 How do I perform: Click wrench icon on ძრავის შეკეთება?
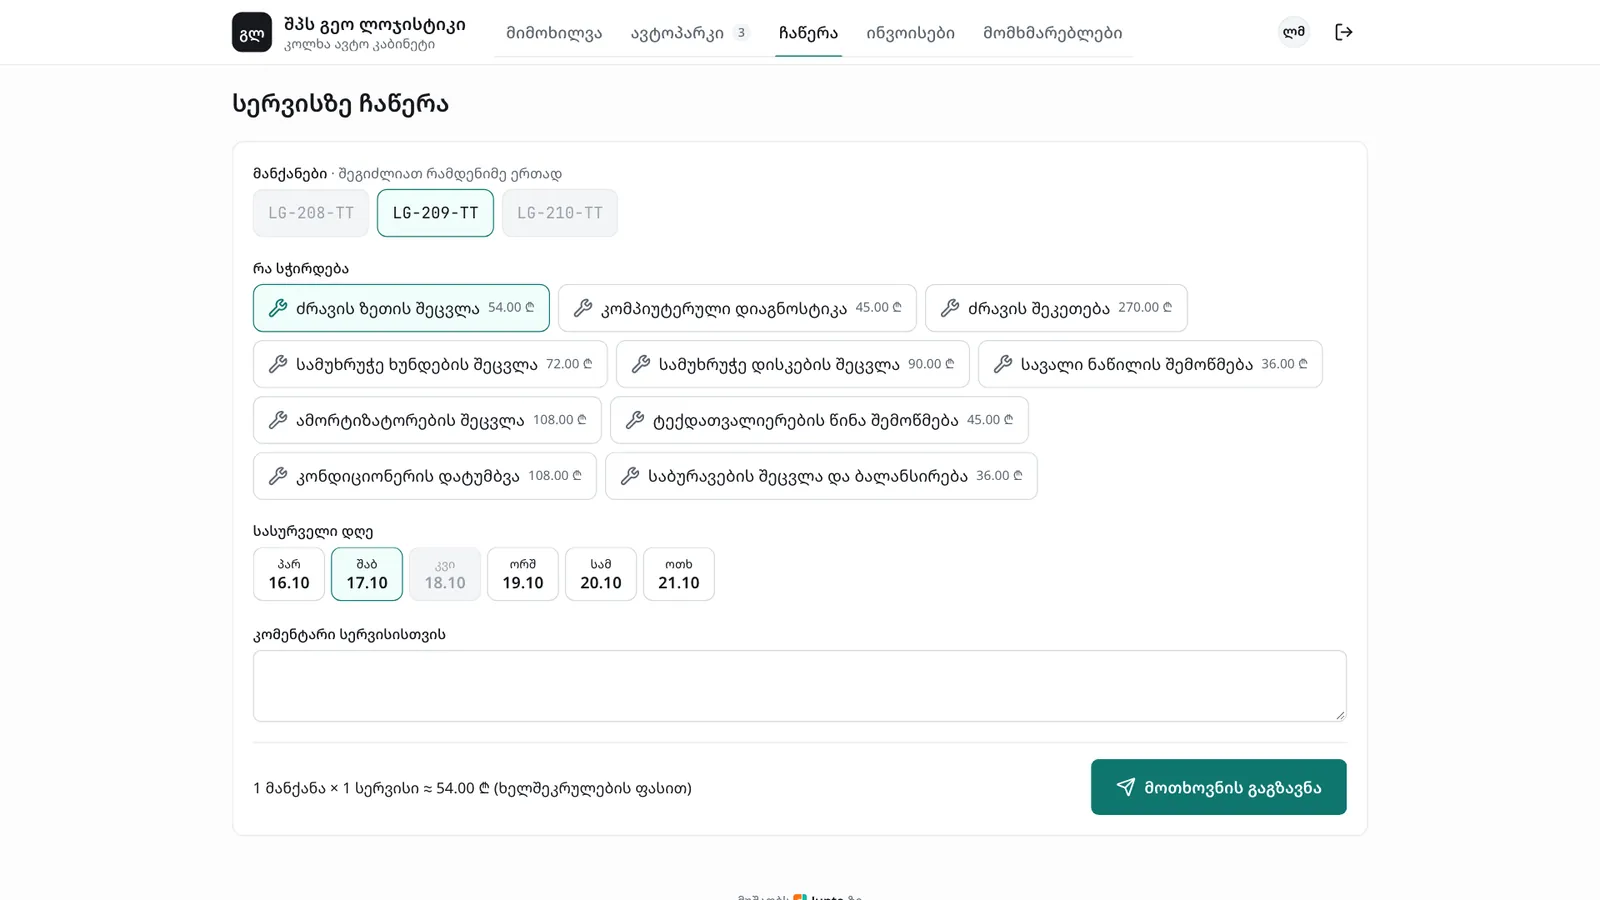[x=950, y=308]
